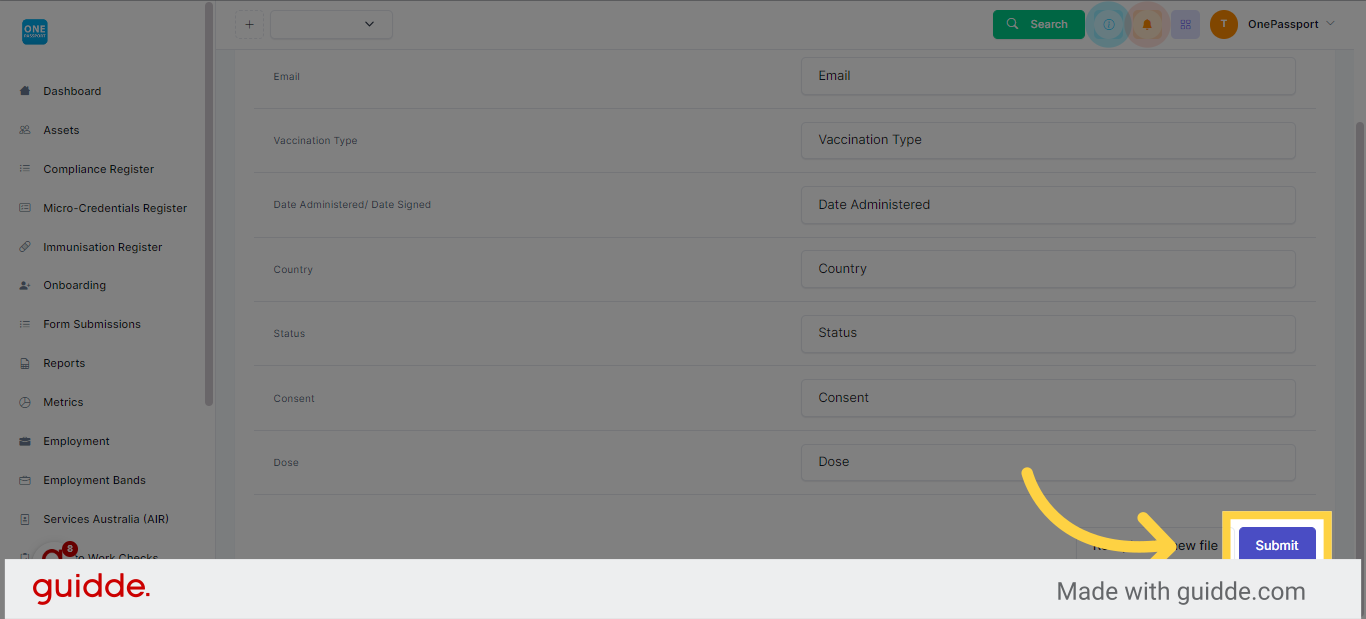Viewport: 1366px width, 619px height.
Task: Open Employment Bands
Action: (x=94, y=480)
